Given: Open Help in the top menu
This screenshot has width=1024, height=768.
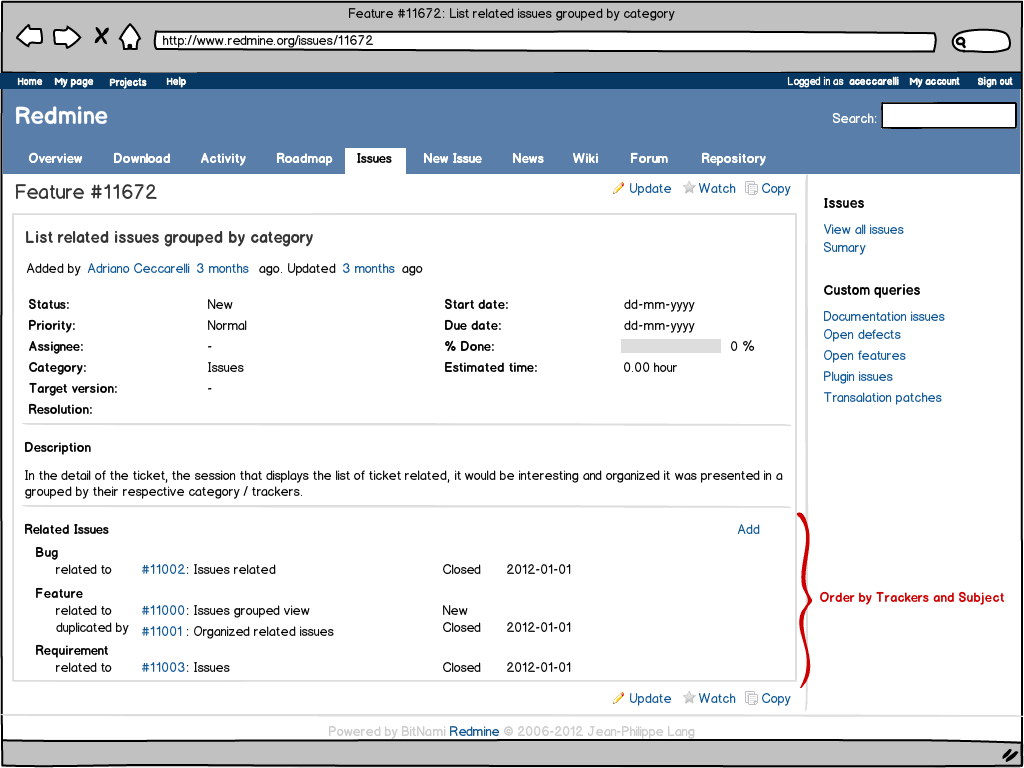Looking at the screenshot, I should coord(176,82).
